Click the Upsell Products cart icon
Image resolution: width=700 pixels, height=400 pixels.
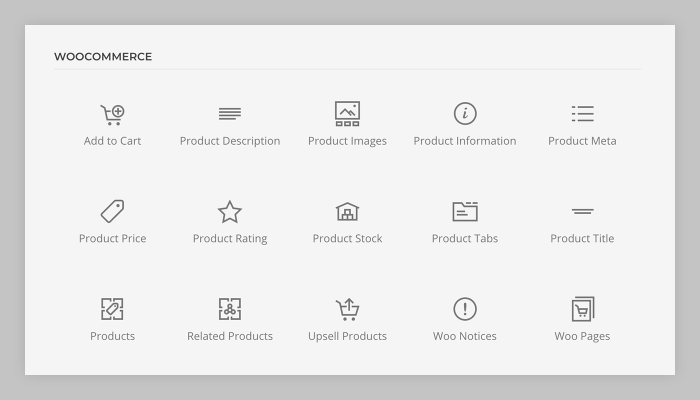[347, 309]
